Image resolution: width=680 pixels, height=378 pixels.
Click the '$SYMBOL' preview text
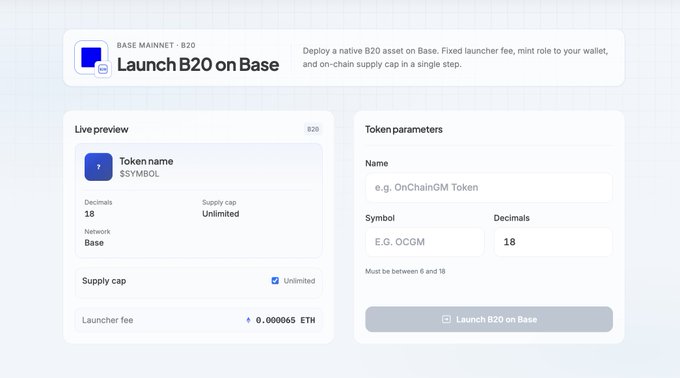pyautogui.click(x=139, y=174)
